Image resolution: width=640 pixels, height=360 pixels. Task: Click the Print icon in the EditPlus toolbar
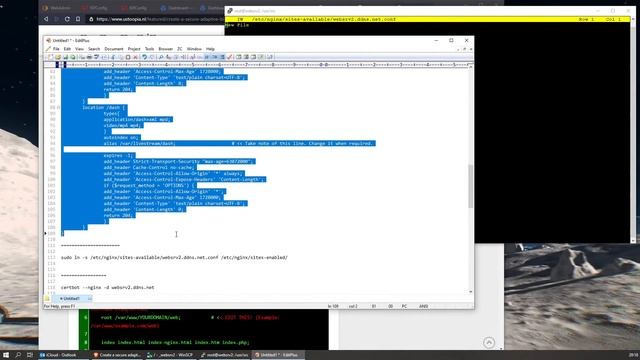pyautogui.click(x=89, y=57)
